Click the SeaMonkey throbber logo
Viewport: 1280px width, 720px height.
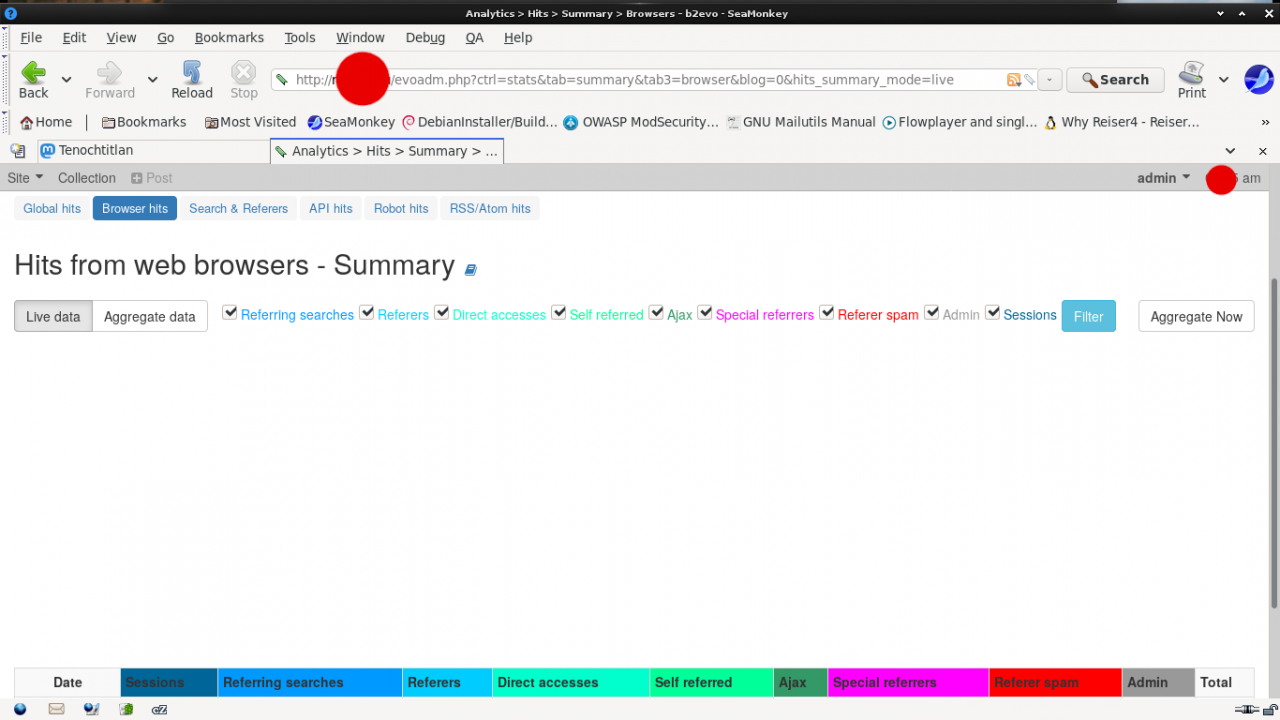pyautogui.click(x=1258, y=79)
